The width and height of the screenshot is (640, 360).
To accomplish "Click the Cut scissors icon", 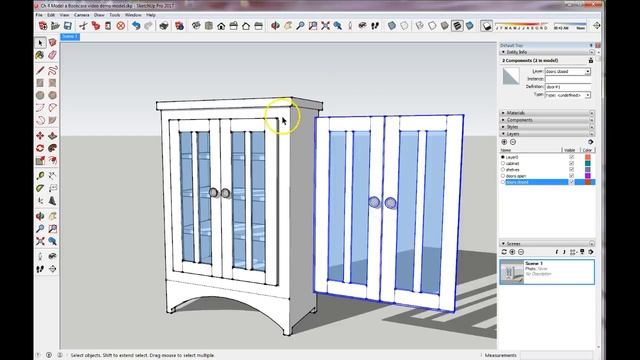I will [x=83, y=26].
